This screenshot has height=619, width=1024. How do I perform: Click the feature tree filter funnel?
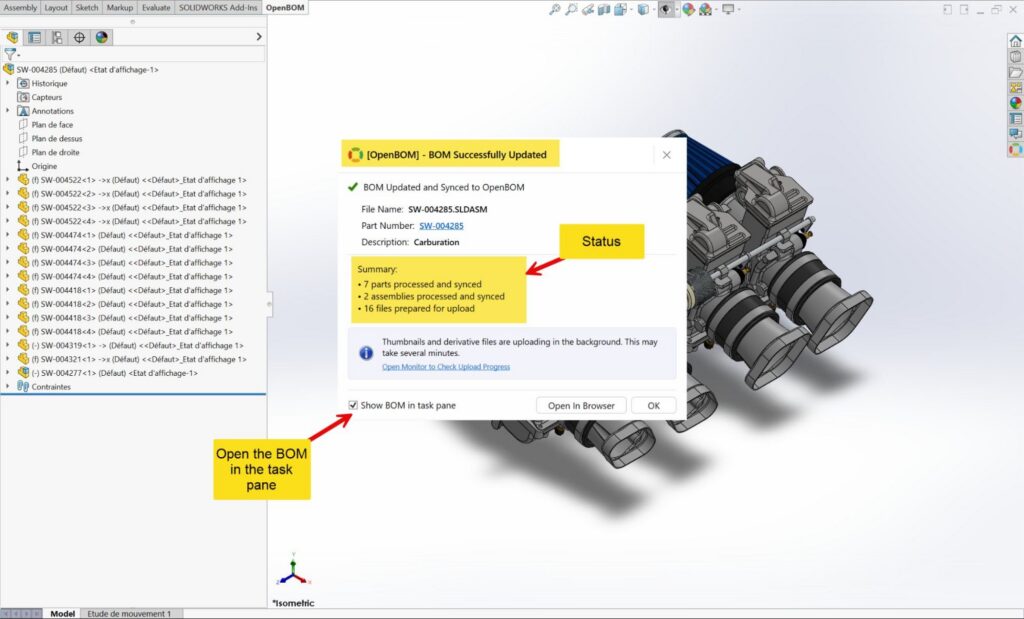click(x=11, y=55)
